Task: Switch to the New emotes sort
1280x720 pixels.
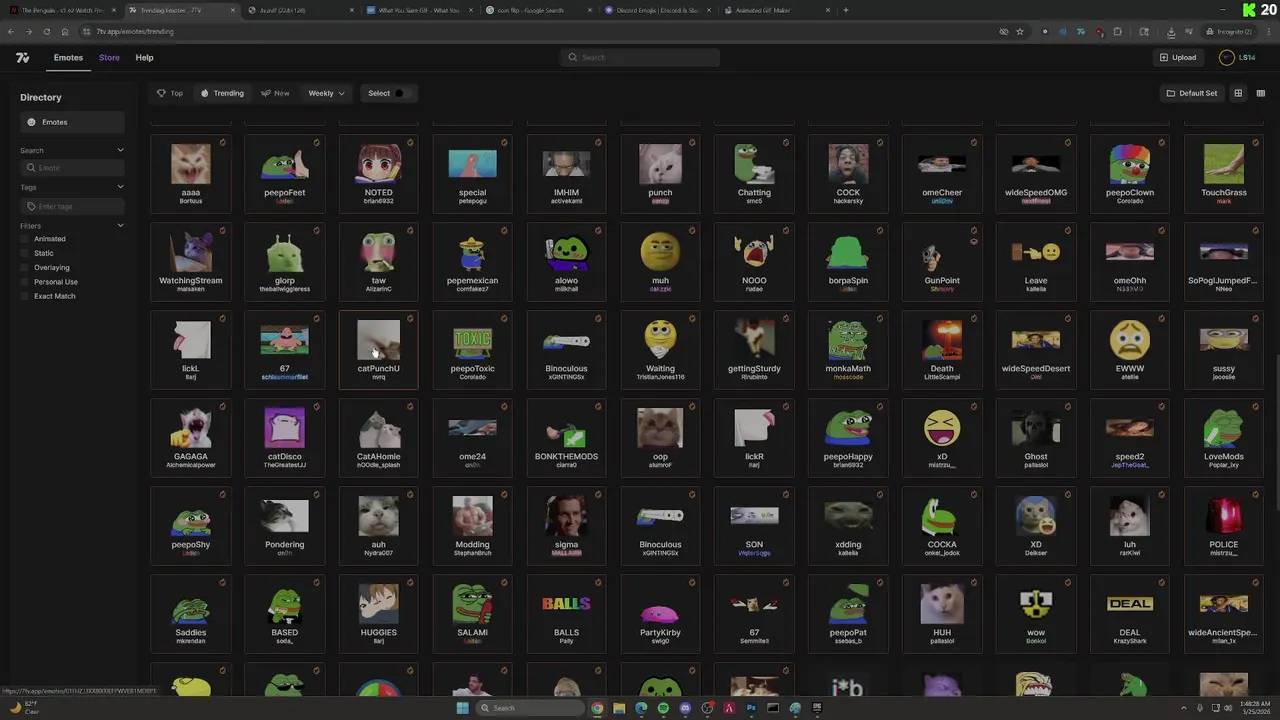Action: pyautogui.click(x=275, y=93)
